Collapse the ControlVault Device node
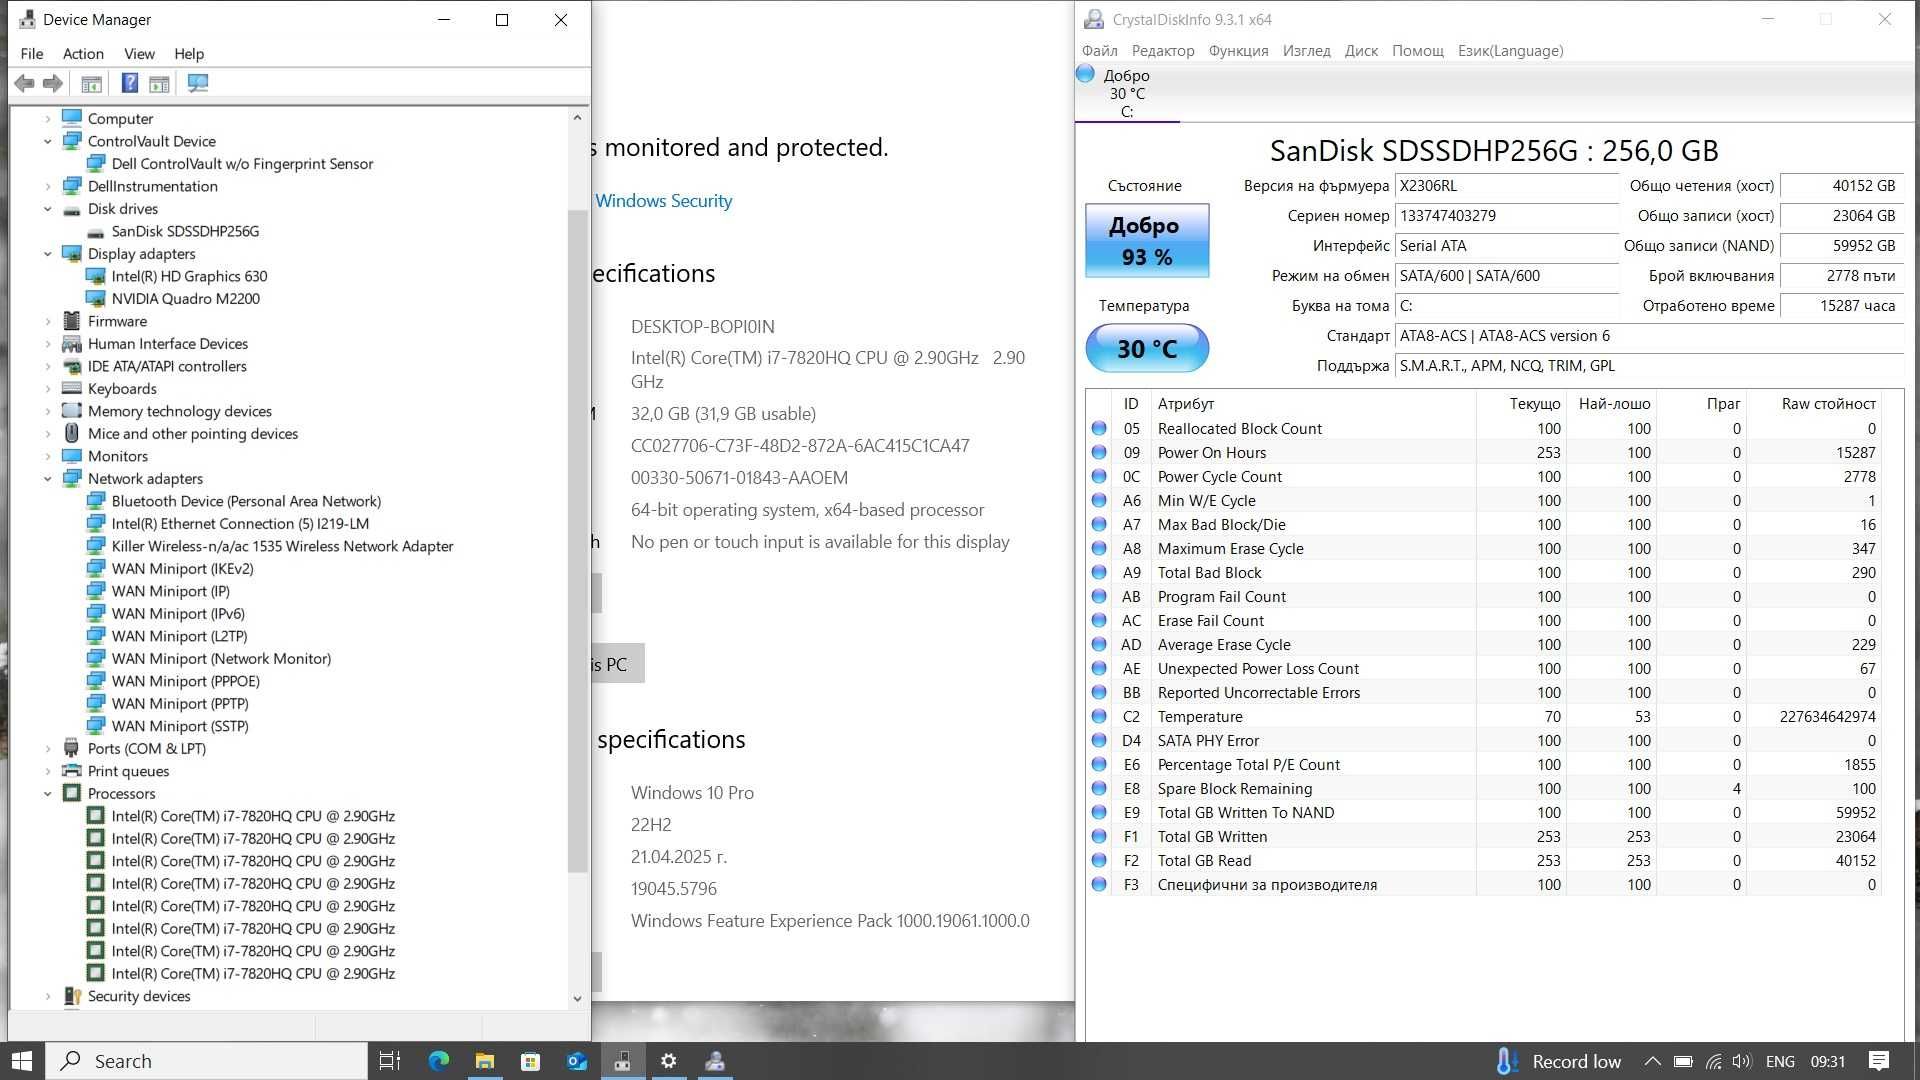Viewport: 1920px width, 1080px height. coord(48,142)
